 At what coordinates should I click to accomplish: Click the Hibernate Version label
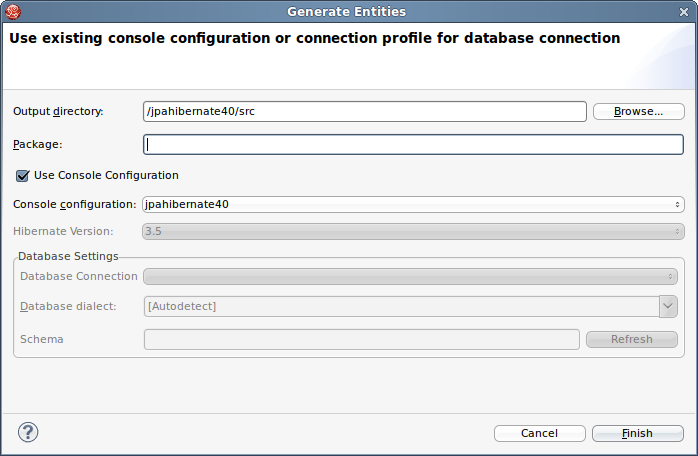(x=63, y=231)
